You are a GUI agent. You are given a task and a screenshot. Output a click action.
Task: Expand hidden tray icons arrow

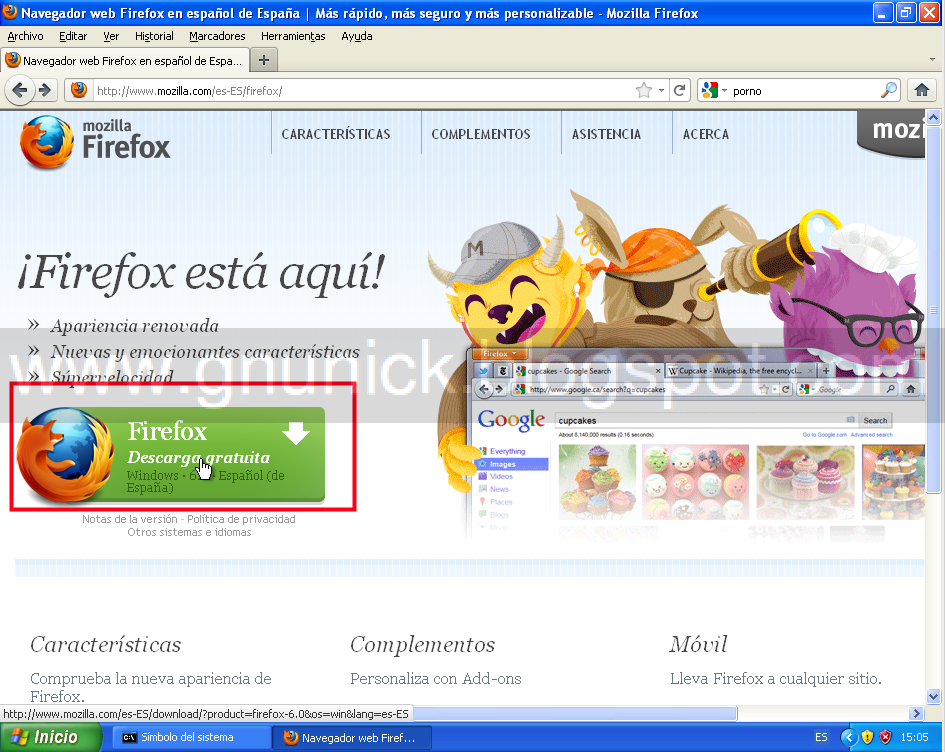849,737
